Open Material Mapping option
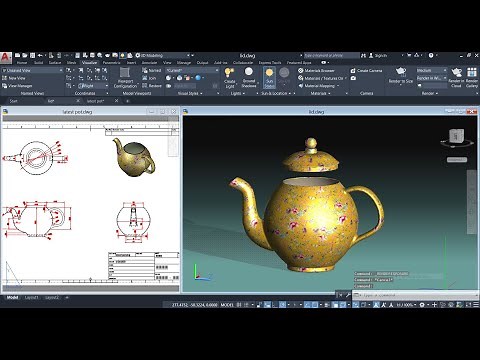 coord(318,86)
